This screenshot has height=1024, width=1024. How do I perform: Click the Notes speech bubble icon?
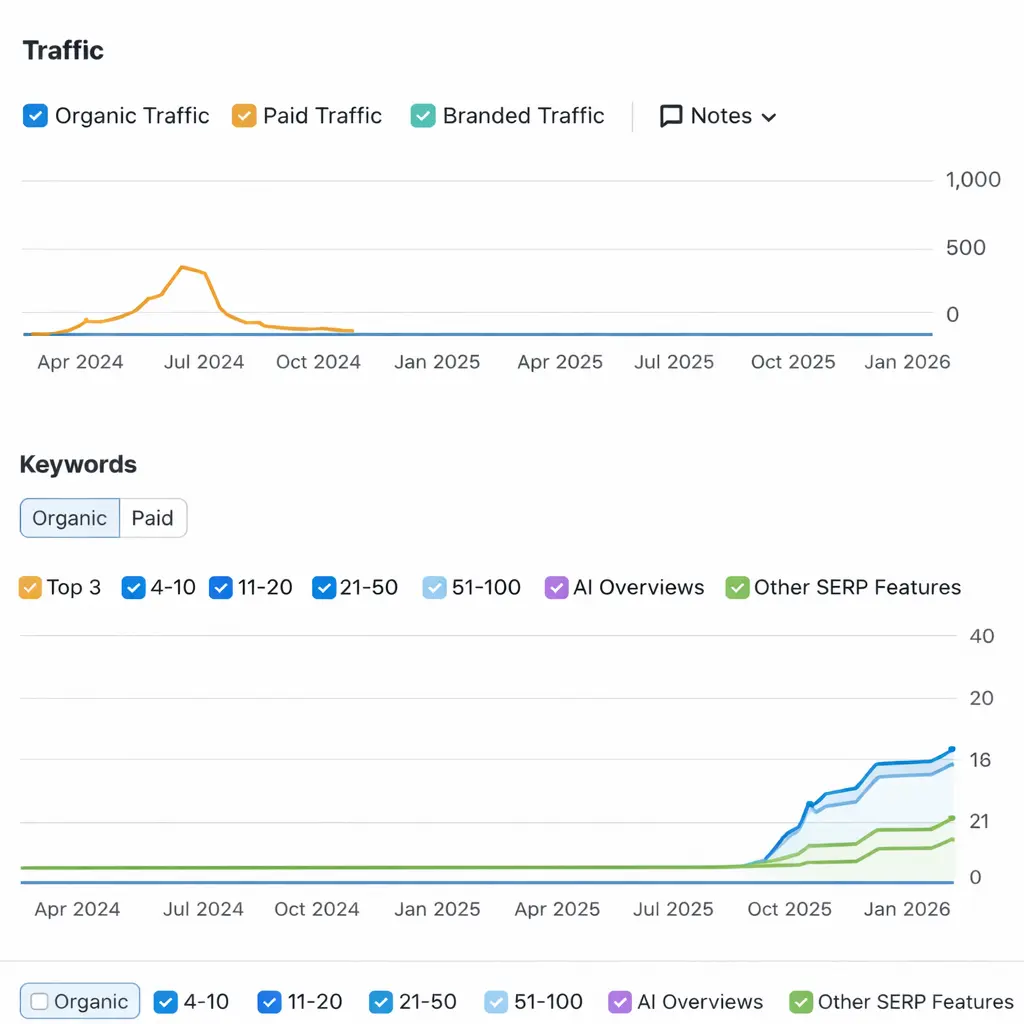point(671,116)
